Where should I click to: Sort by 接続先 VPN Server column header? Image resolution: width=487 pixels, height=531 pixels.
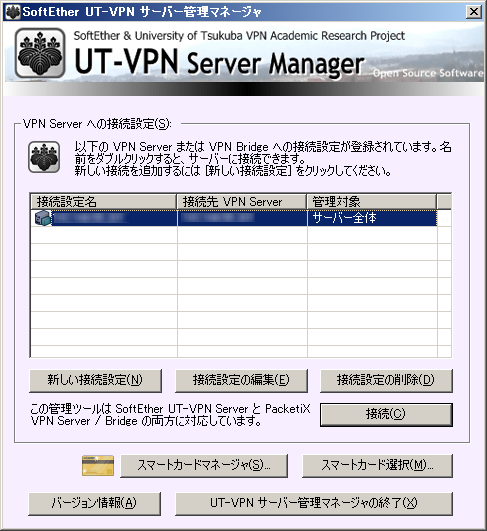tap(241, 202)
